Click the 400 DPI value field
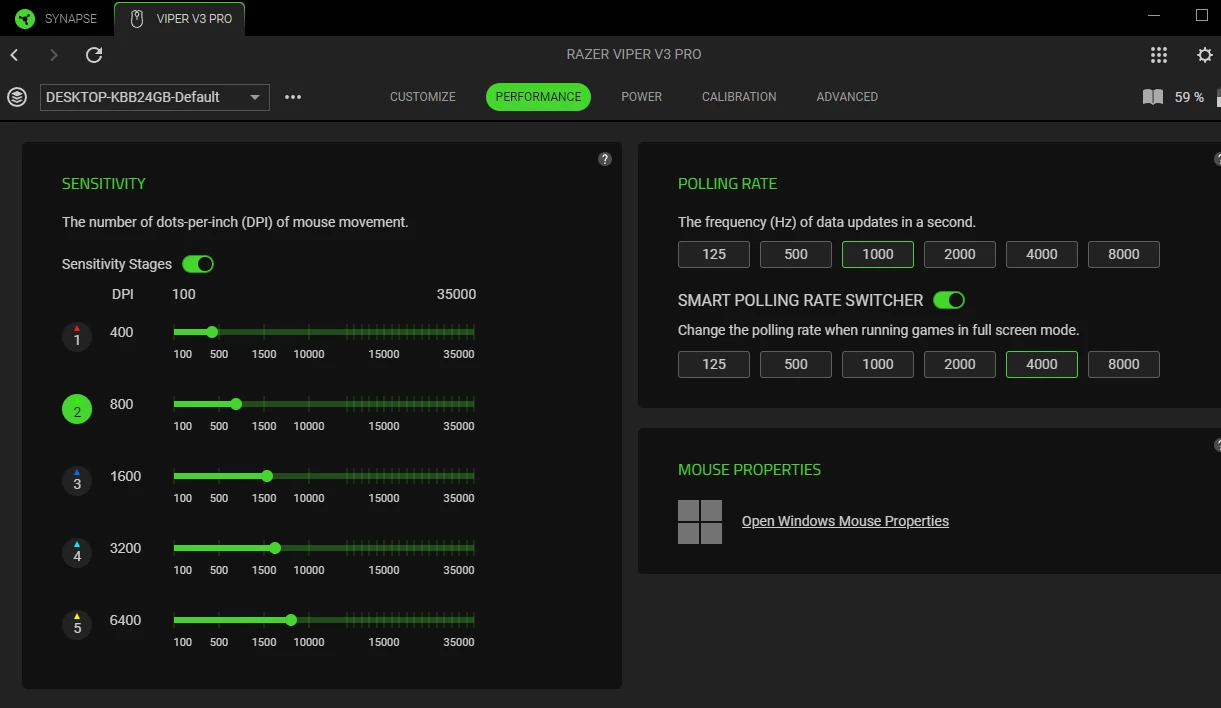1221x708 pixels. click(122, 332)
